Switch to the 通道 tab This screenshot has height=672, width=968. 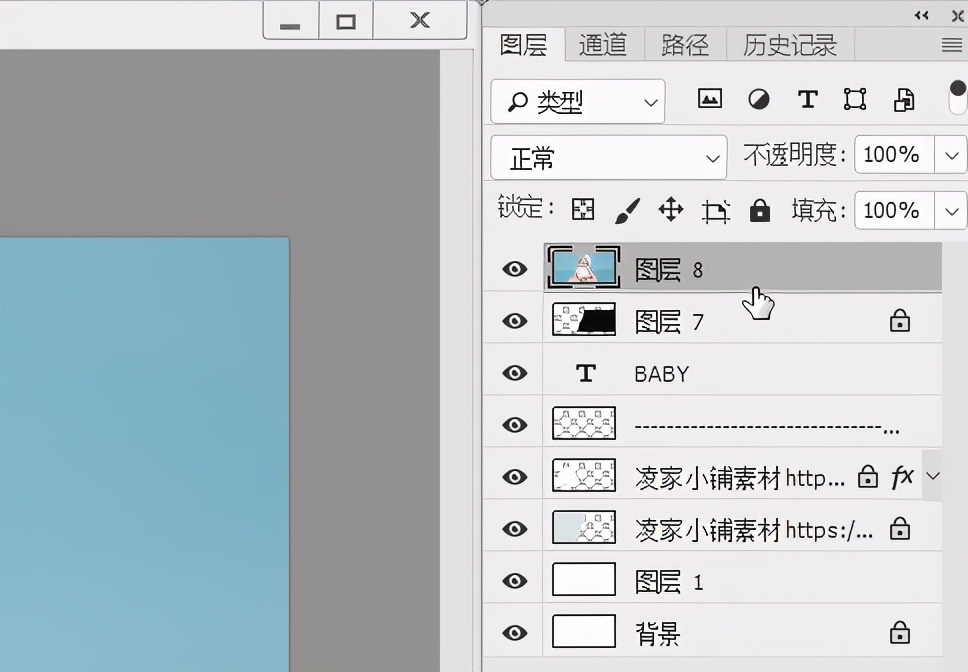coord(603,44)
